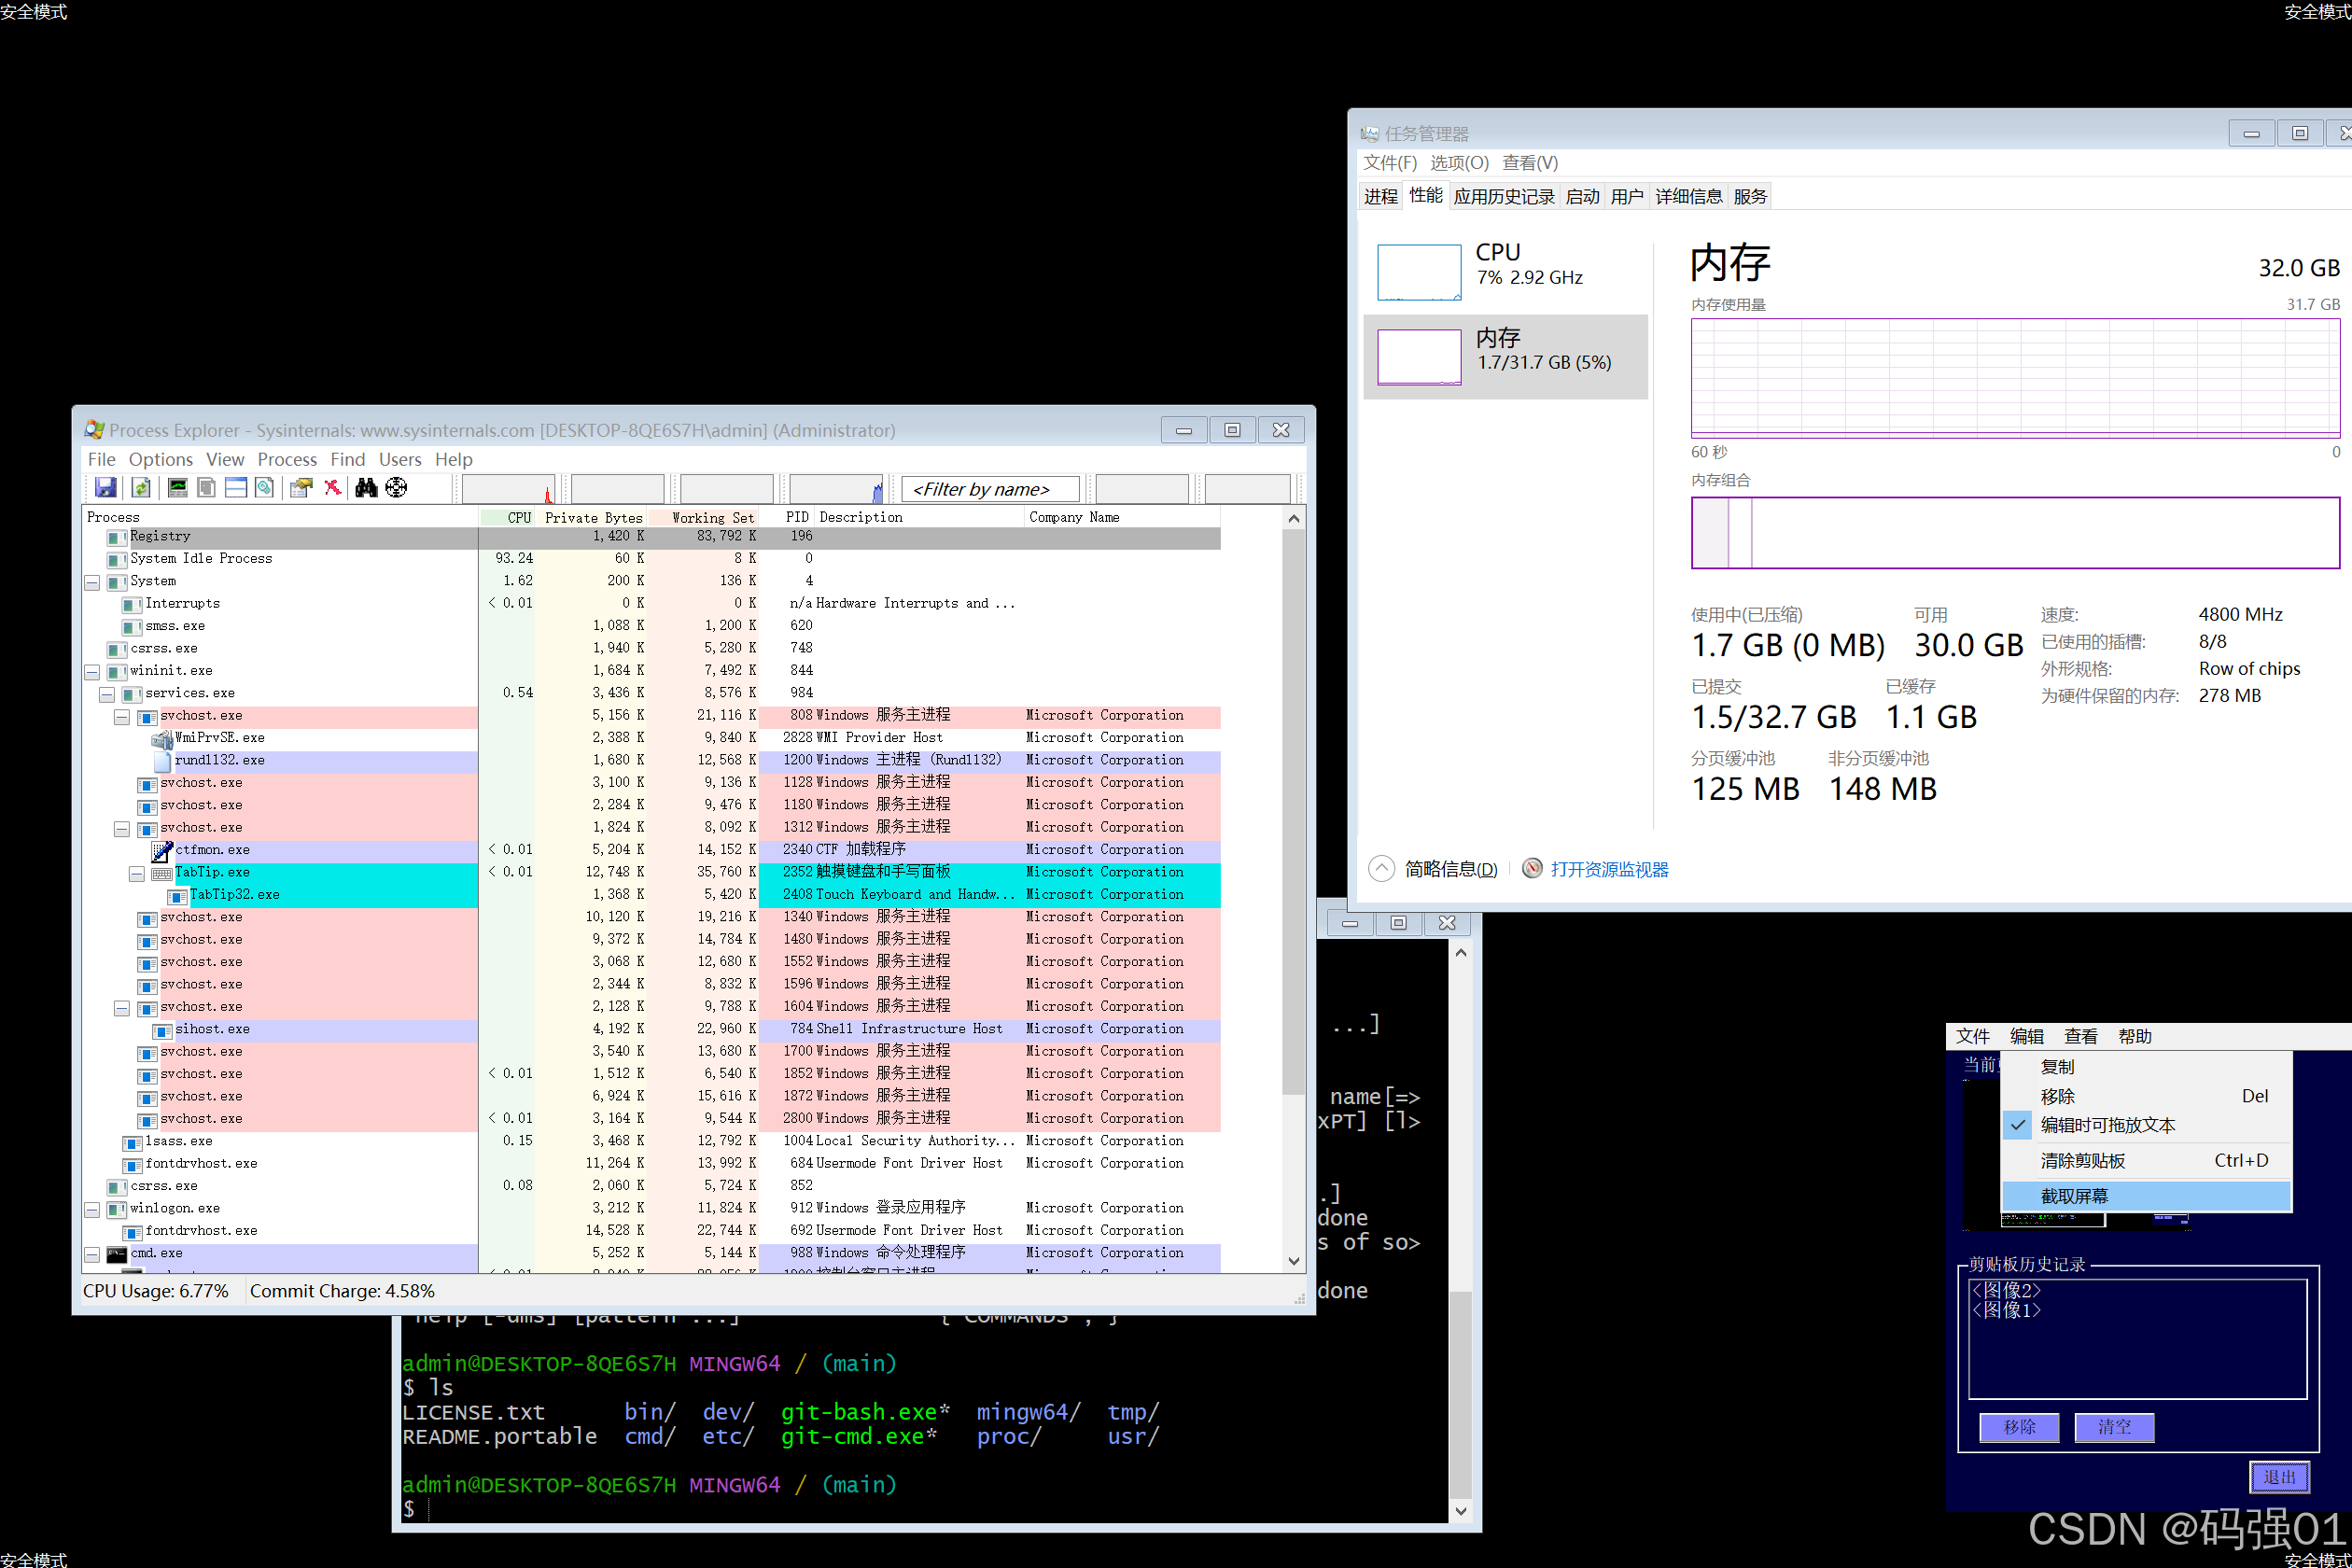The height and width of the screenshot is (1568, 2352).
Task: Open 资源监视器 via the Task Manager link
Action: (1609, 868)
